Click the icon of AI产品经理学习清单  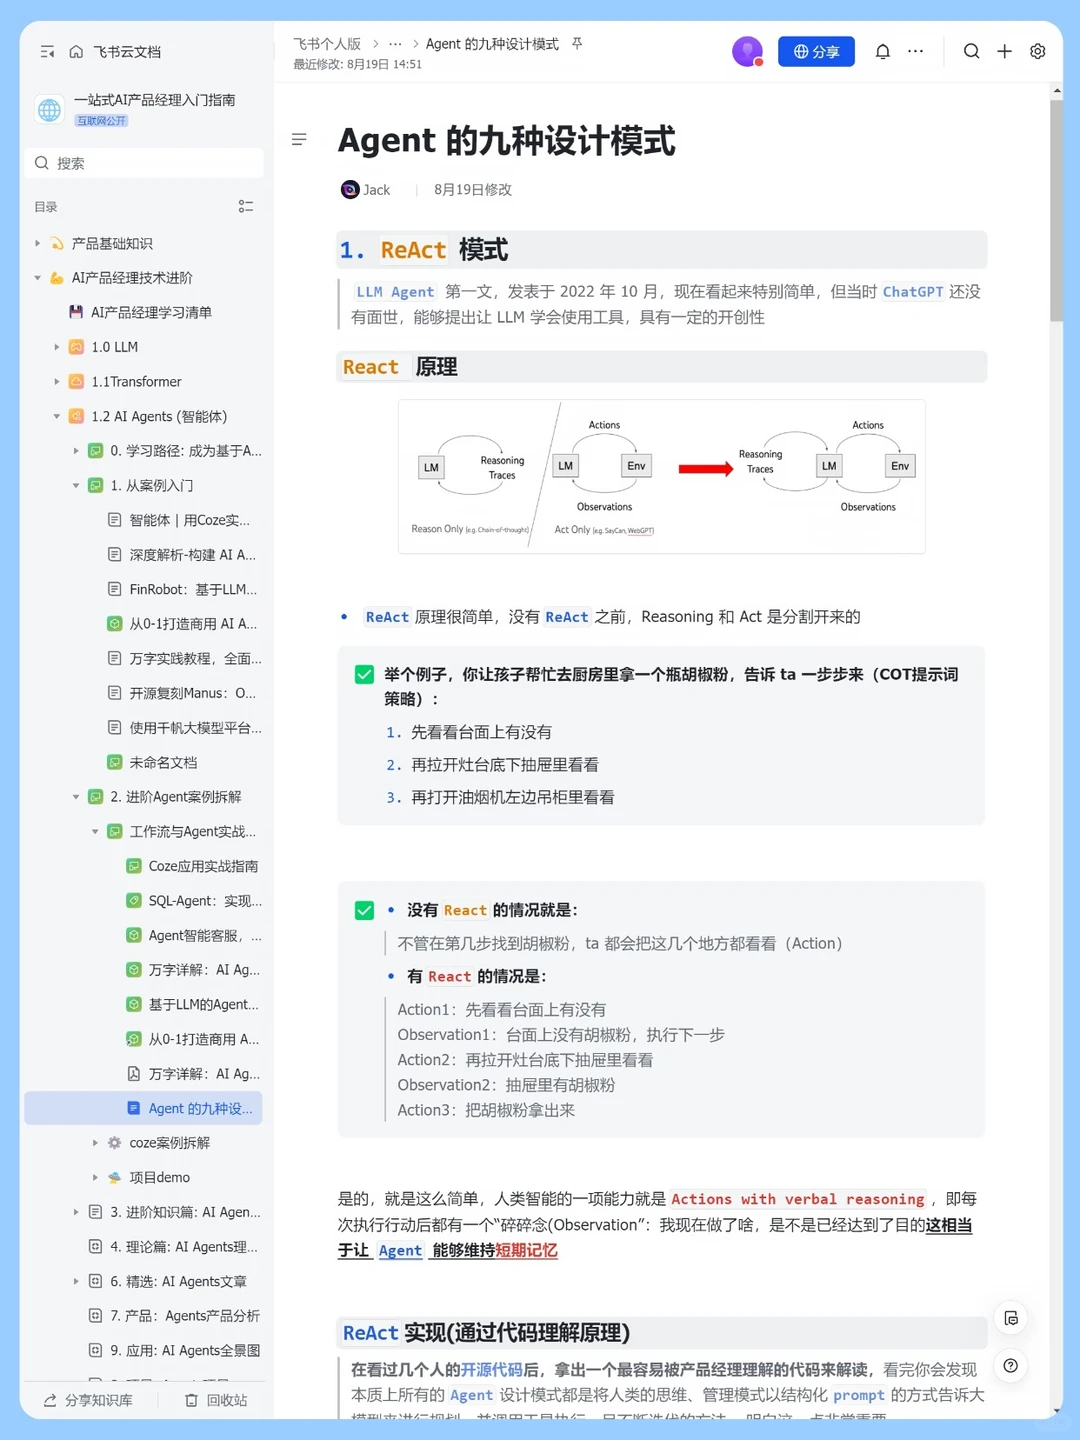pyautogui.click(x=76, y=312)
